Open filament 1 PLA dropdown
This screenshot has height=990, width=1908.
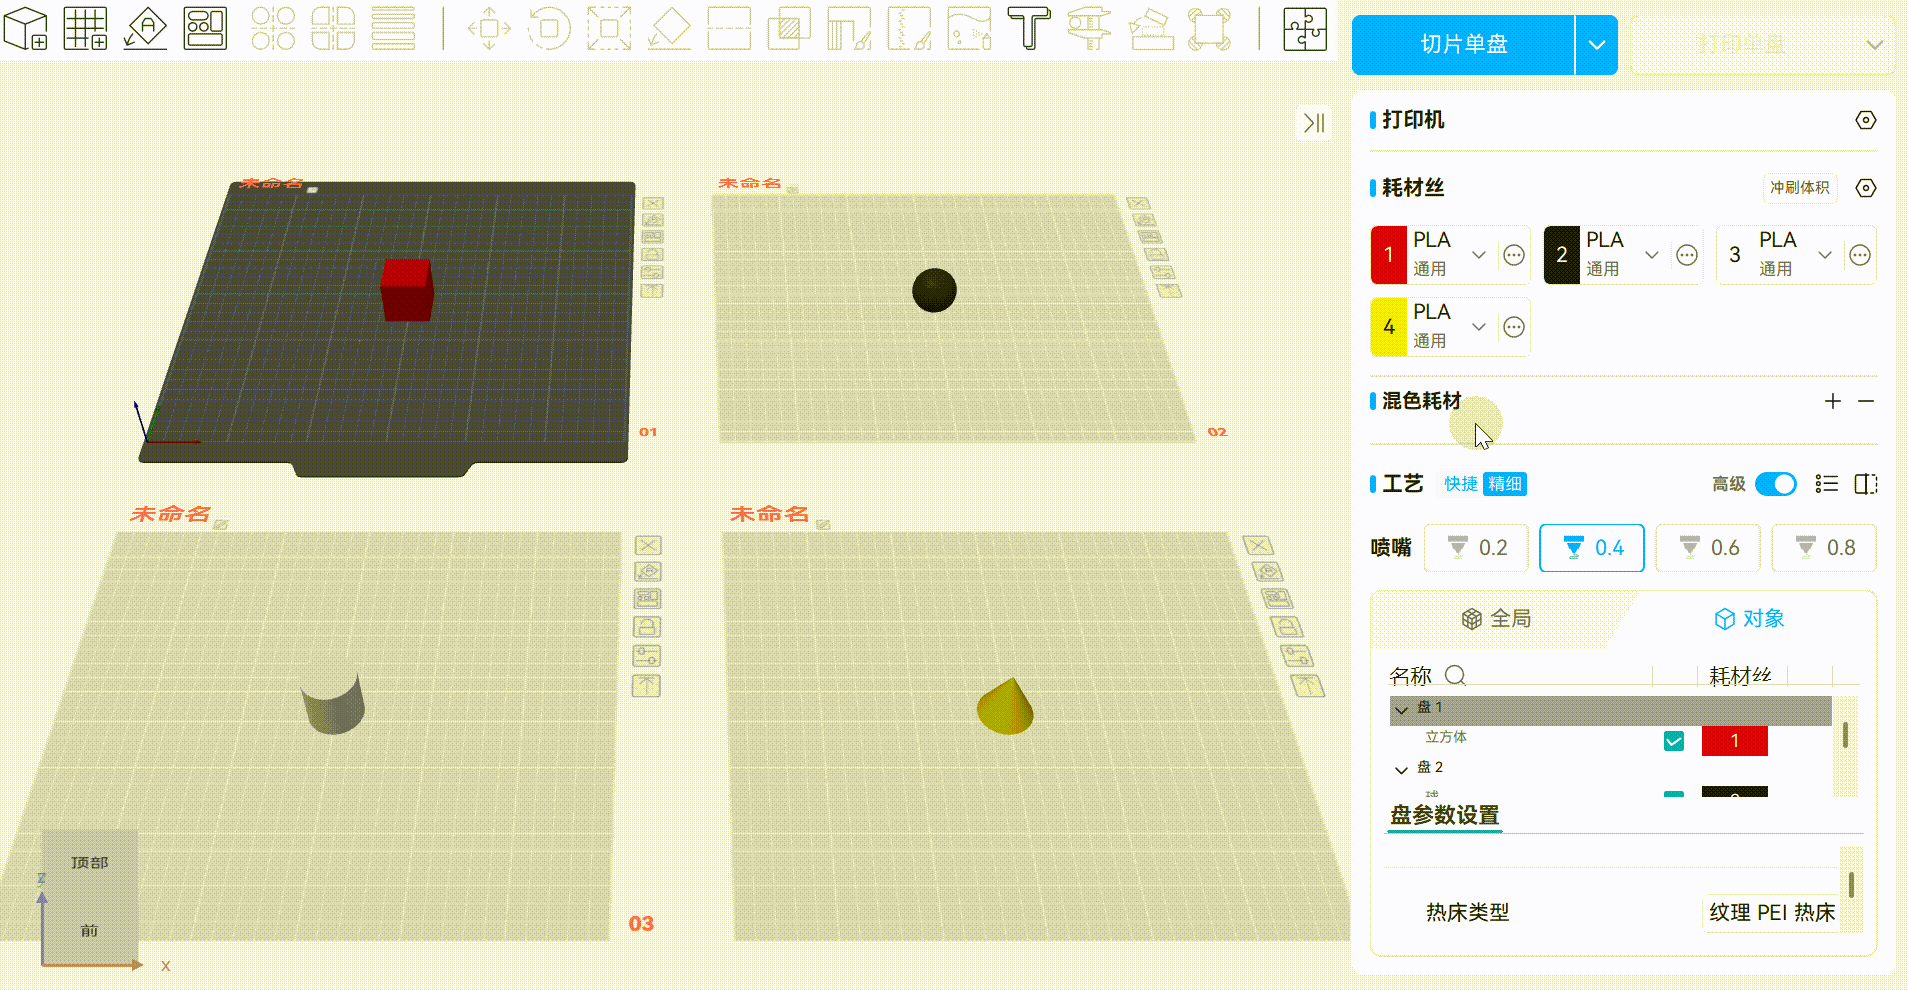coord(1478,255)
